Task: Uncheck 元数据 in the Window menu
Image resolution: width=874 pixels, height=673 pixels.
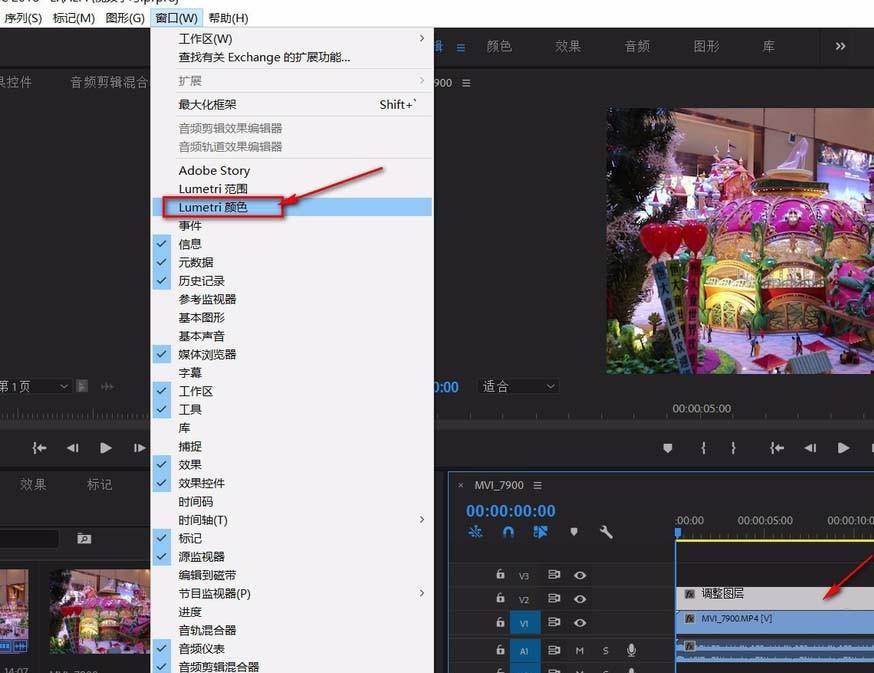Action: pos(196,262)
